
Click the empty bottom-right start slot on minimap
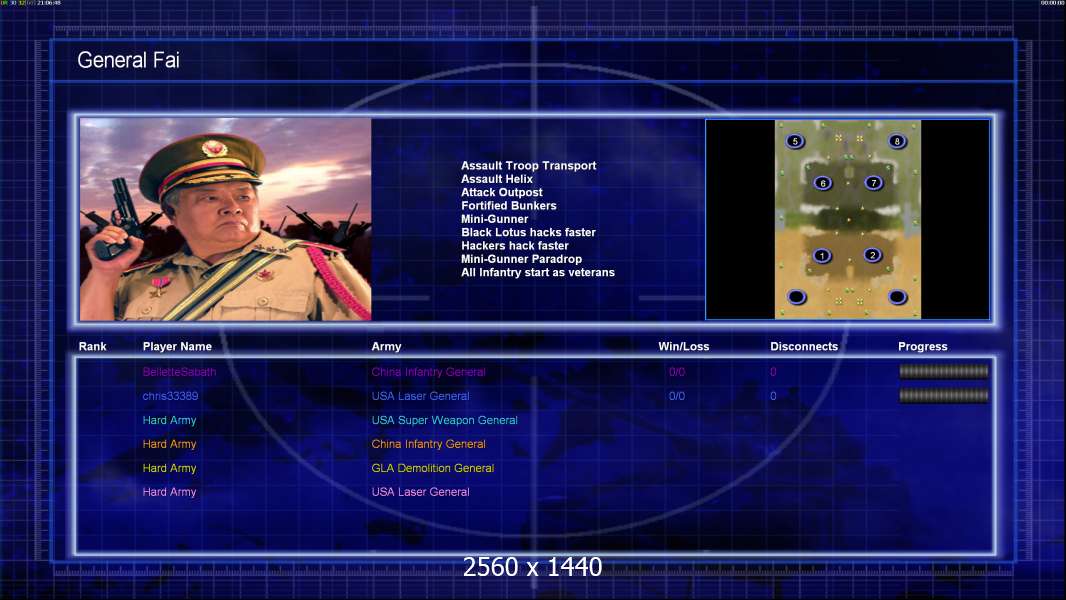(897, 297)
